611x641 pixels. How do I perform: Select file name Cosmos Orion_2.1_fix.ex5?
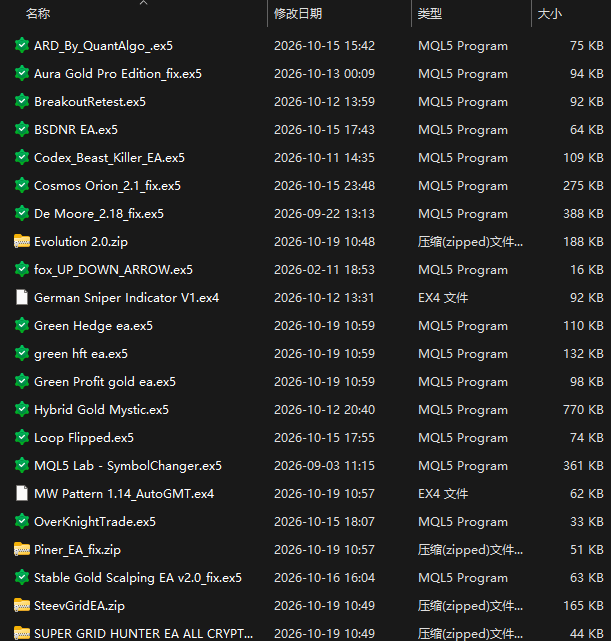coord(107,186)
